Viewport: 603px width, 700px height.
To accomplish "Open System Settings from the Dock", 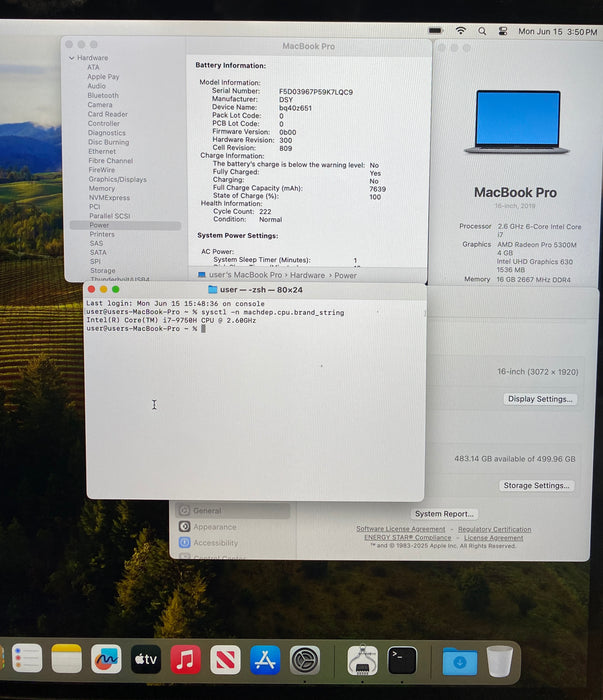I will click(x=305, y=660).
